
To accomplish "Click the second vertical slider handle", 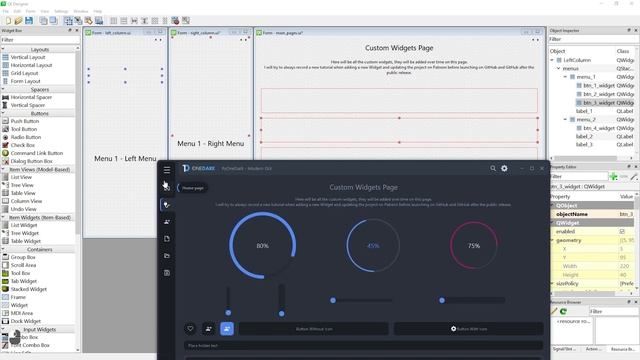I will (282, 313).
